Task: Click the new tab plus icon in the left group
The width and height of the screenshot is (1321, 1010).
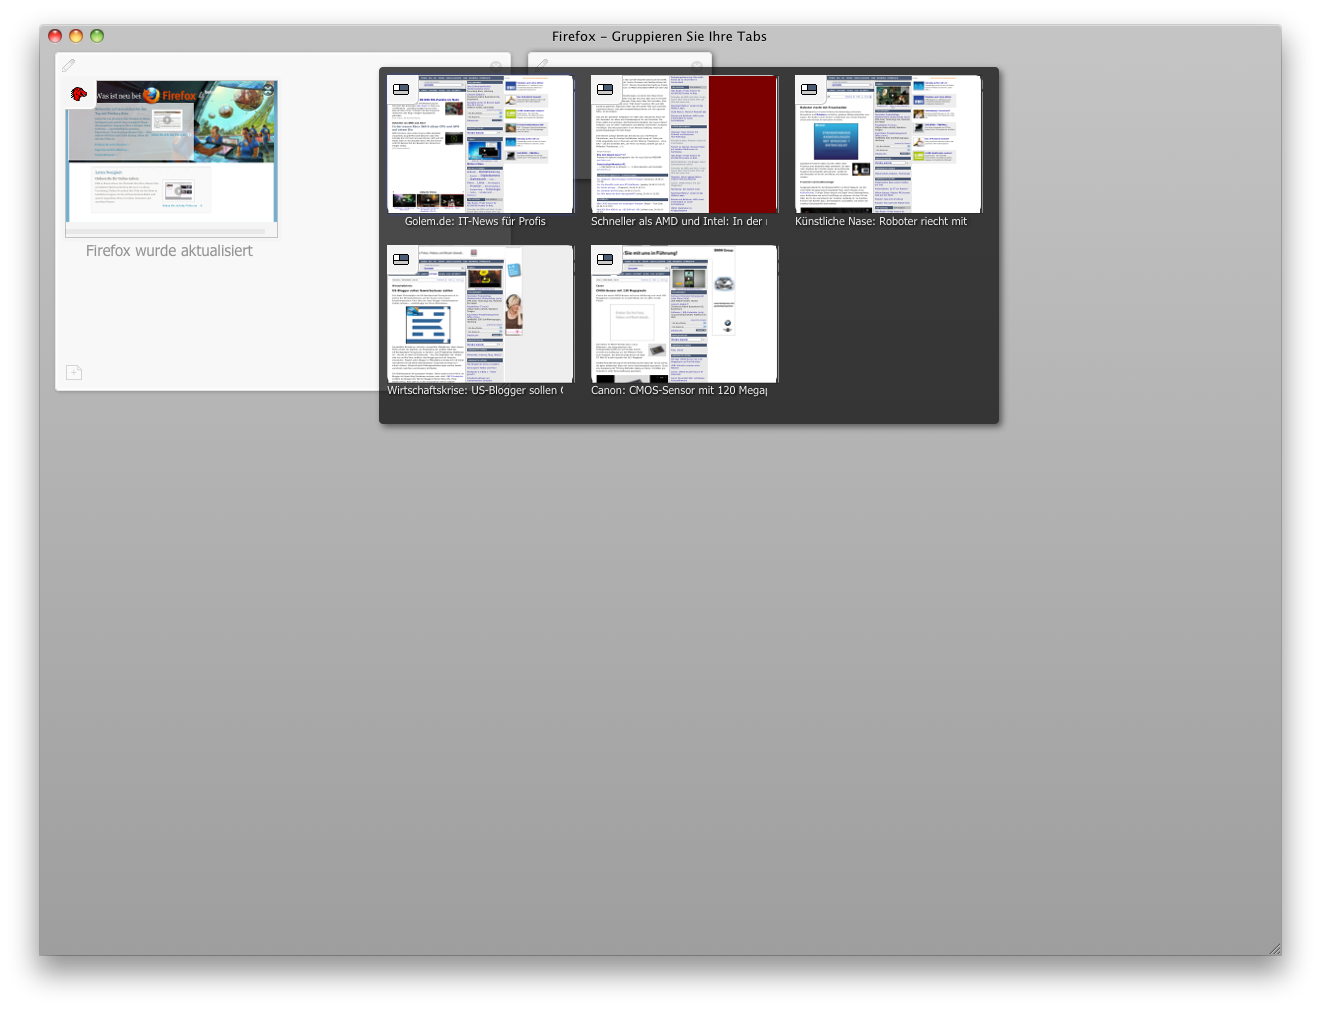Action: click(x=73, y=372)
